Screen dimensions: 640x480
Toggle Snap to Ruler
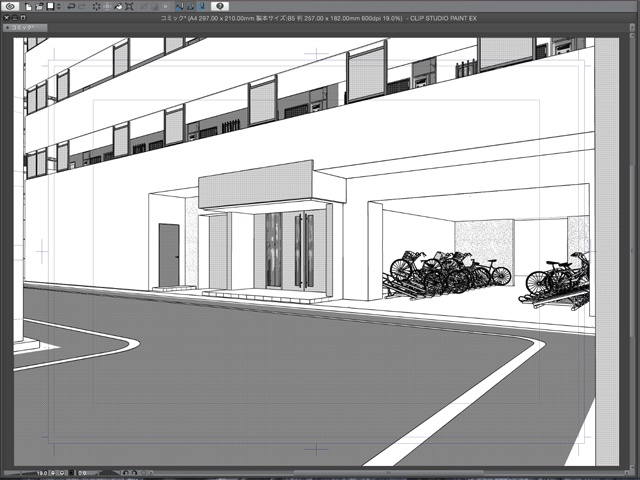[x=180, y=7]
